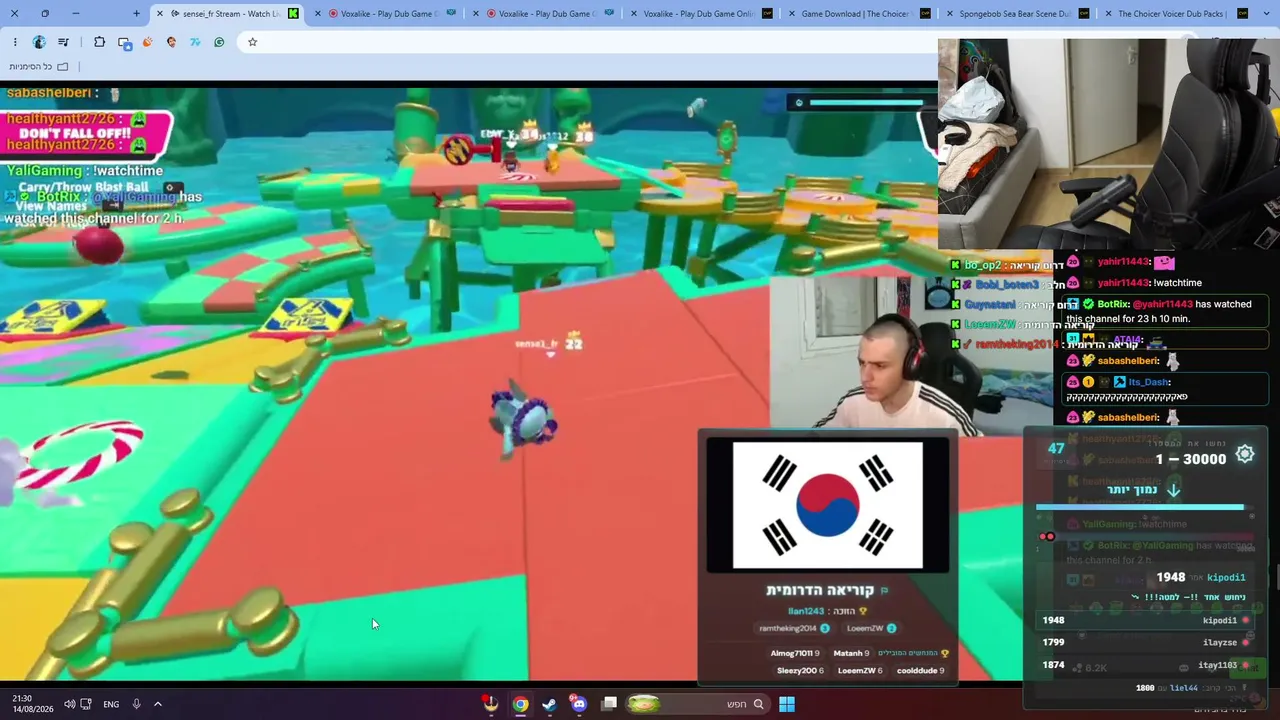The height and width of the screenshot is (720, 1280).
Task: Click the orange round extension icon
Action: point(148,42)
